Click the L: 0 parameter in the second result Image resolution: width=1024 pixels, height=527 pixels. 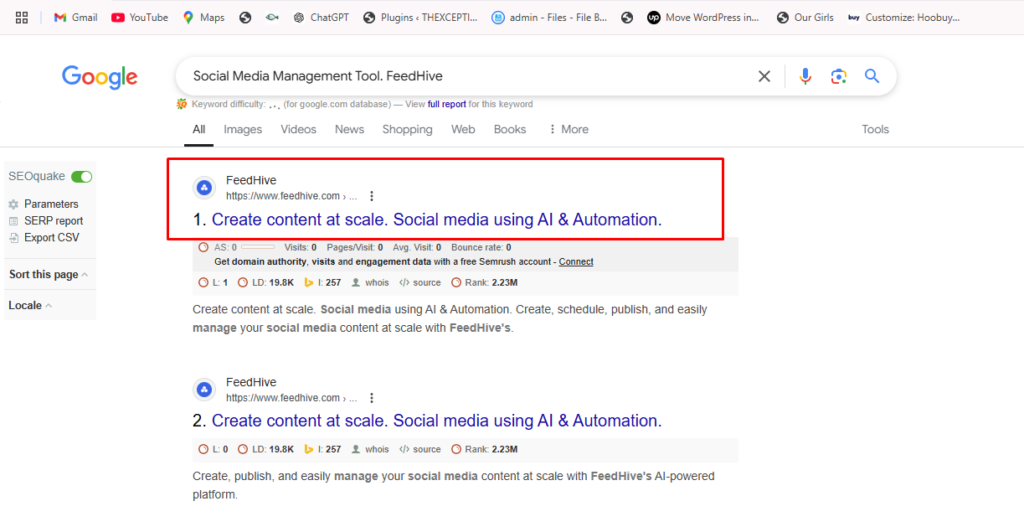point(214,449)
